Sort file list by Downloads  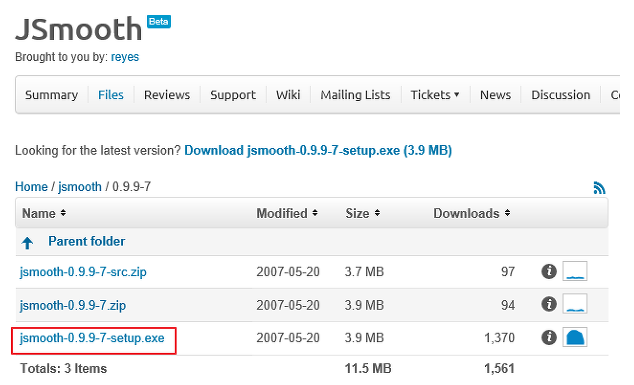pyautogui.click(x=471, y=213)
